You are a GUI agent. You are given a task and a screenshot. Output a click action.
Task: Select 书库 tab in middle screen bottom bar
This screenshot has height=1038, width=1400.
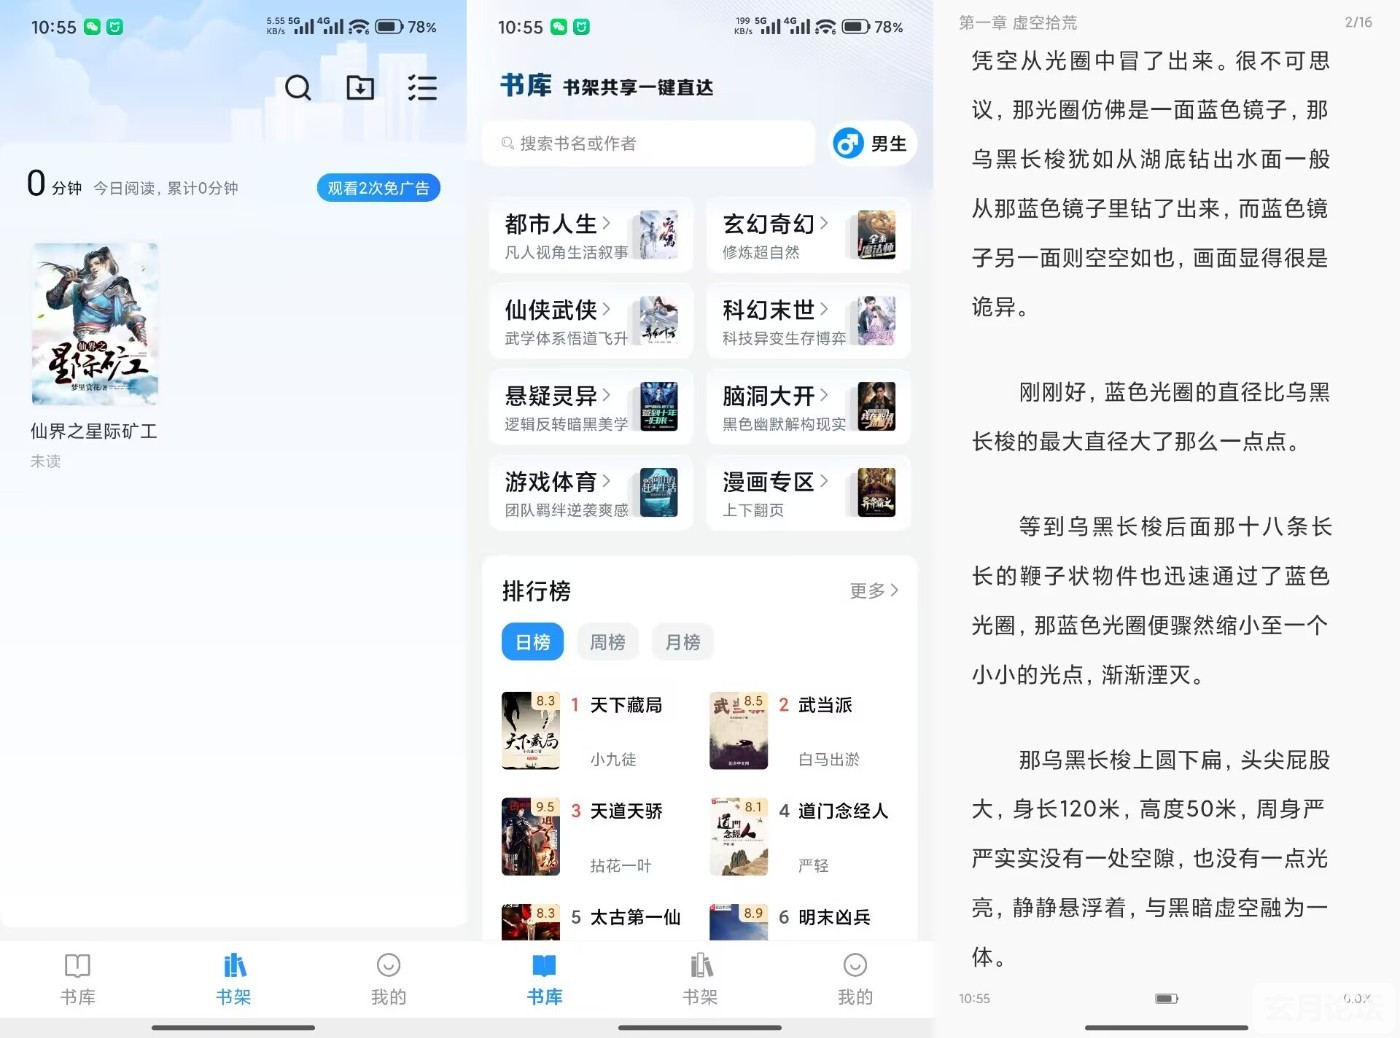pos(545,979)
